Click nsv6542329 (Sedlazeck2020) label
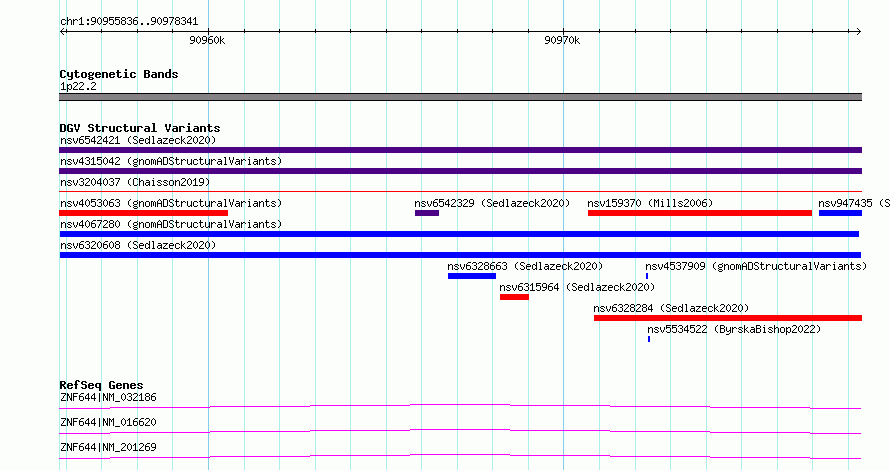890x470 pixels. pos(492,203)
